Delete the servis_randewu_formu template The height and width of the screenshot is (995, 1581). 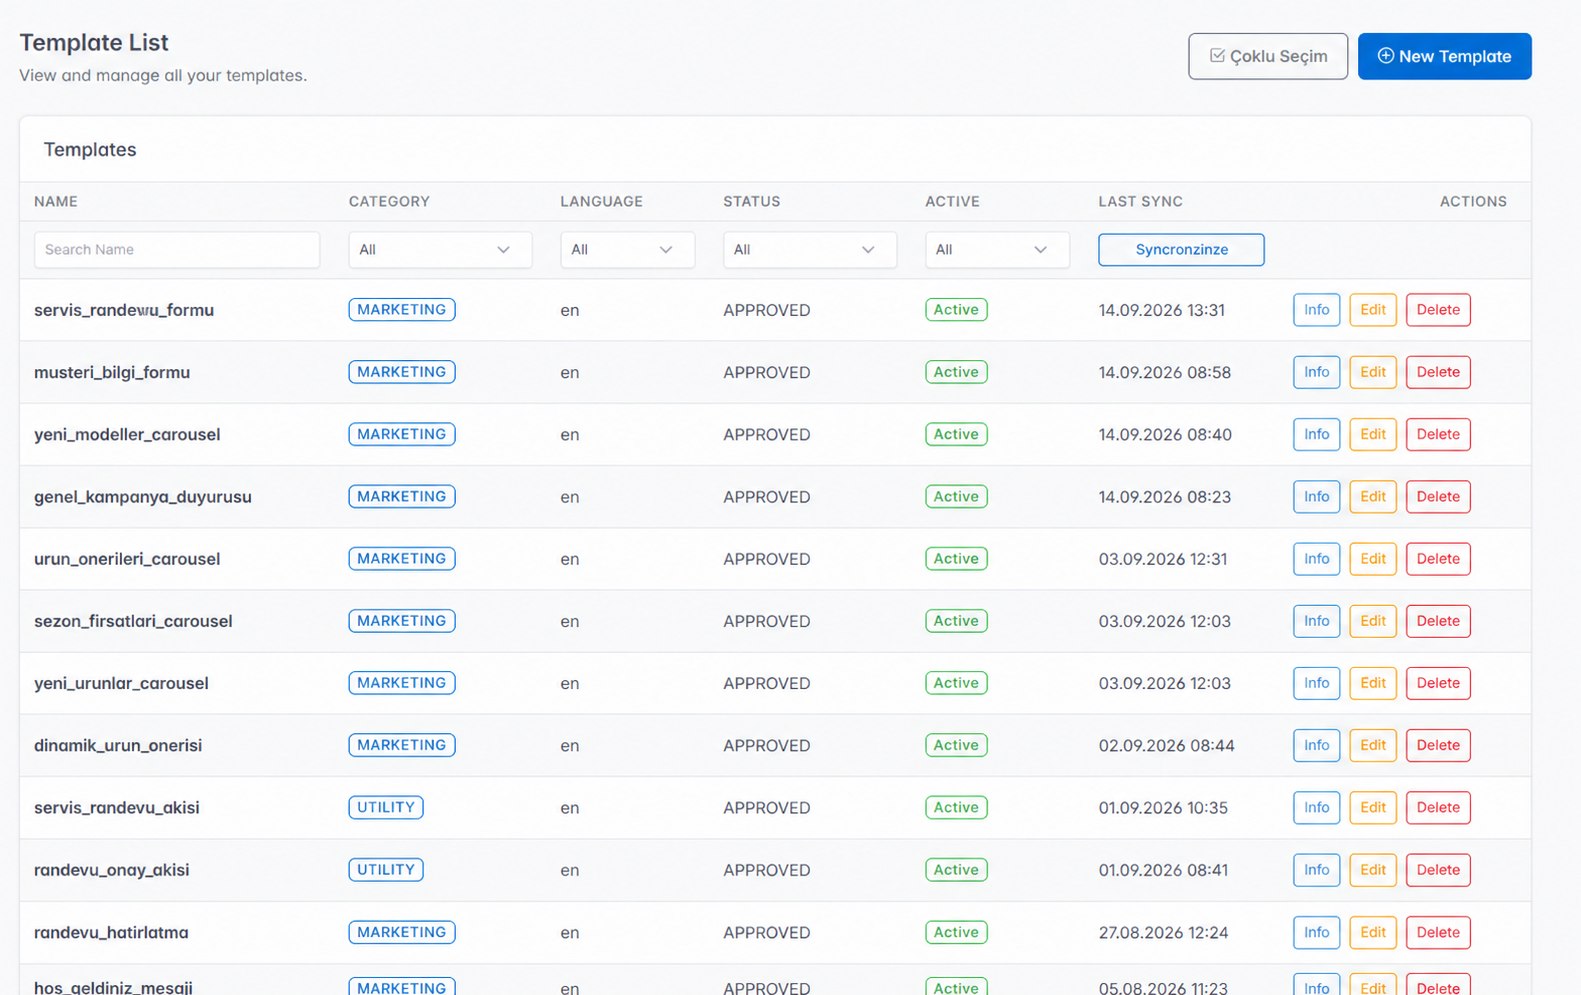coord(1438,310)
